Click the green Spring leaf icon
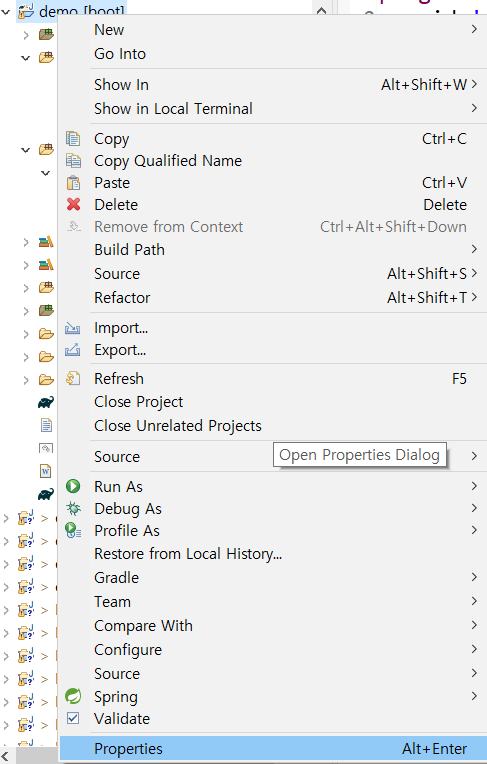The height and width of the screenshot is (764, 487). click(x=73, y=696)
